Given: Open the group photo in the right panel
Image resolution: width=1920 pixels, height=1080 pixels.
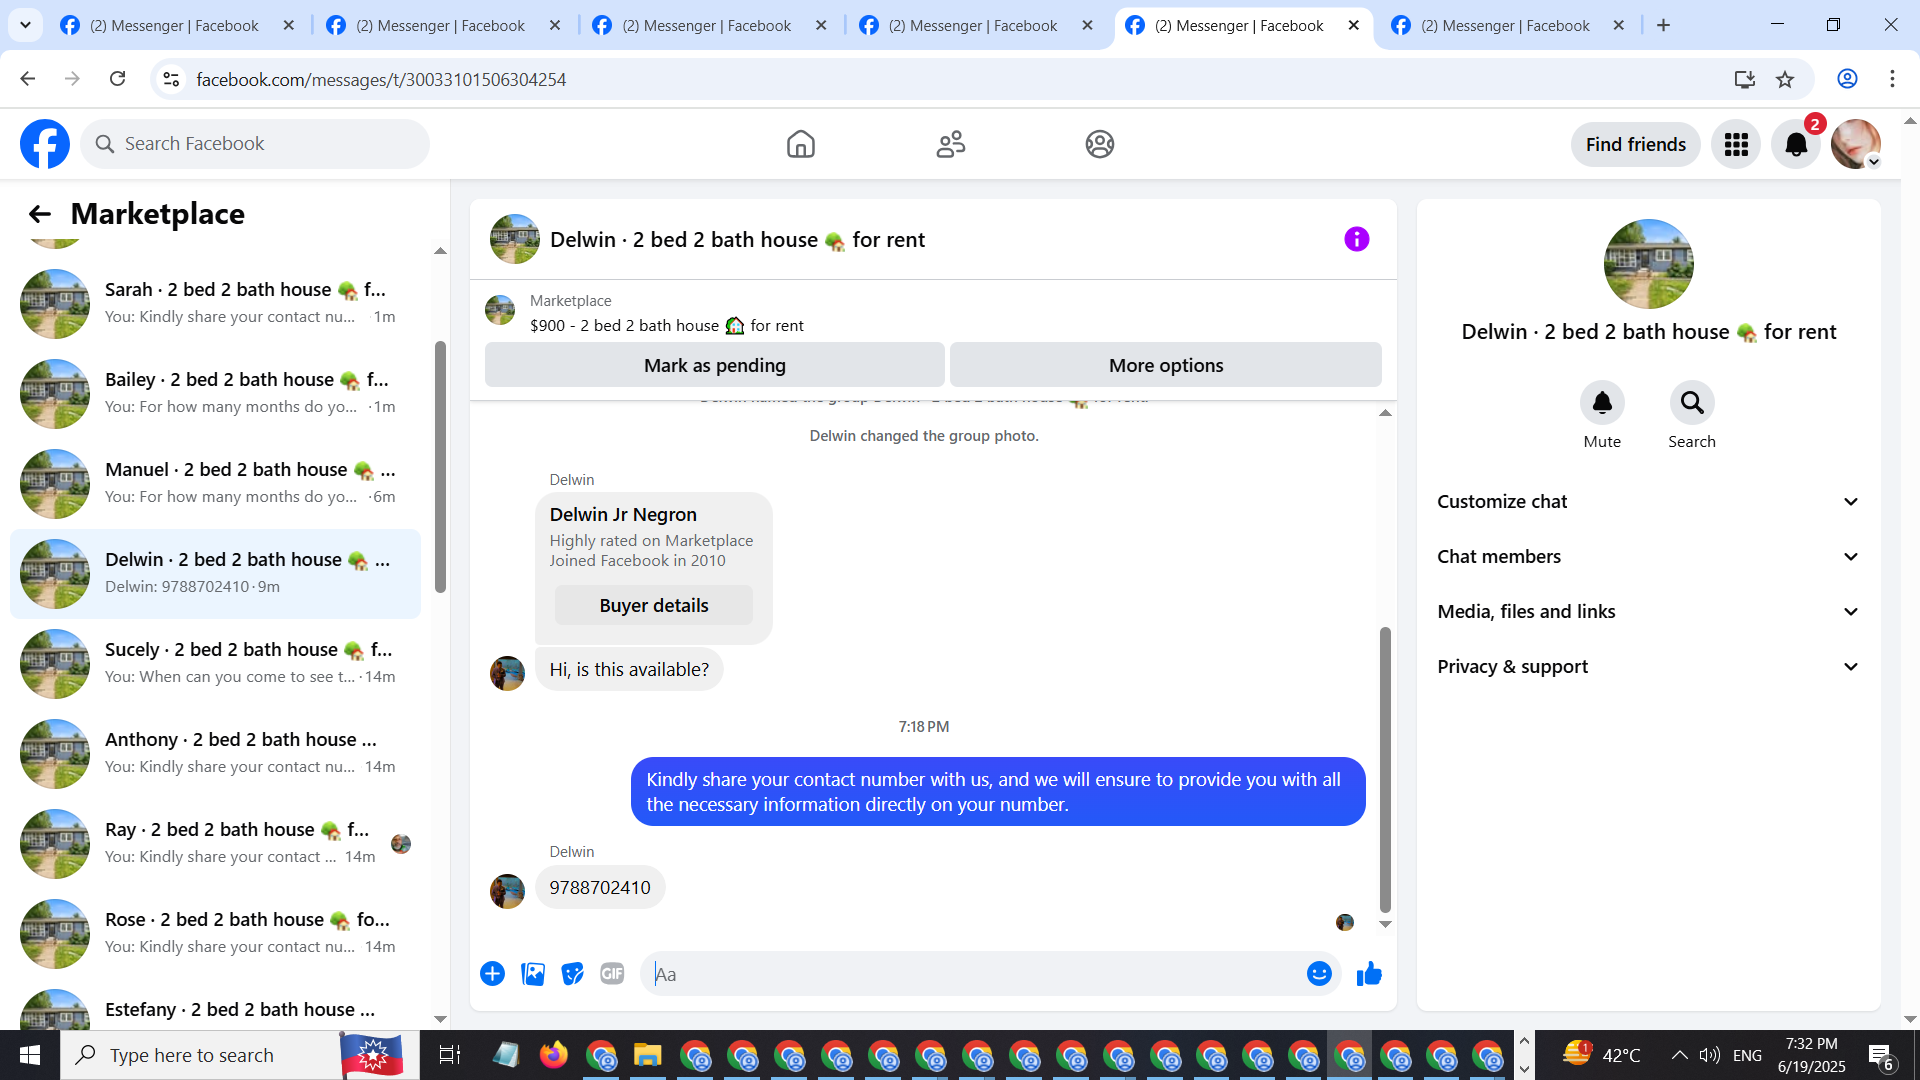Looking at the screenshot, I should 1649,264.
